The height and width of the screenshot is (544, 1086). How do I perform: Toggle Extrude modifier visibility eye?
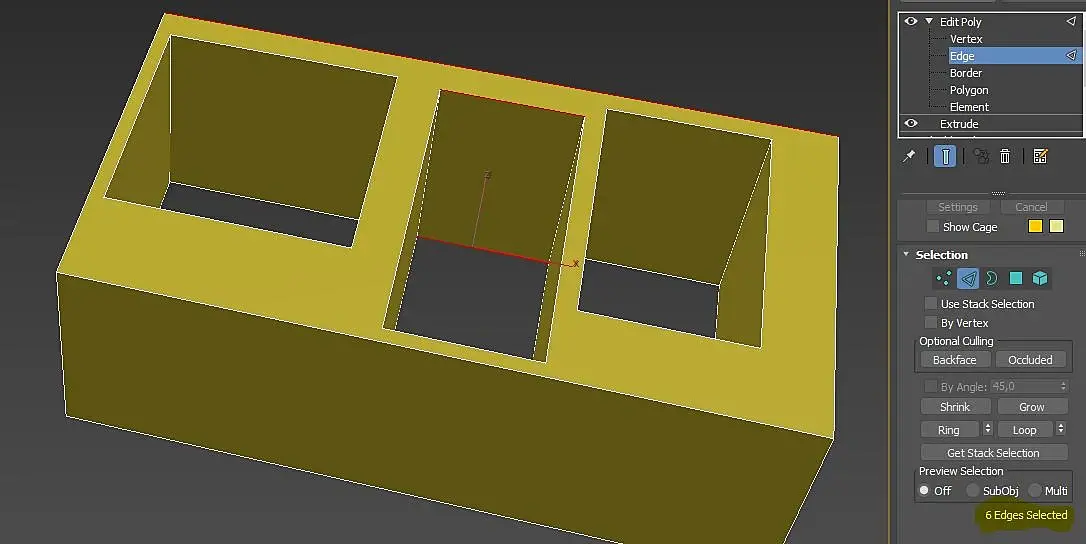coord(911,123)
